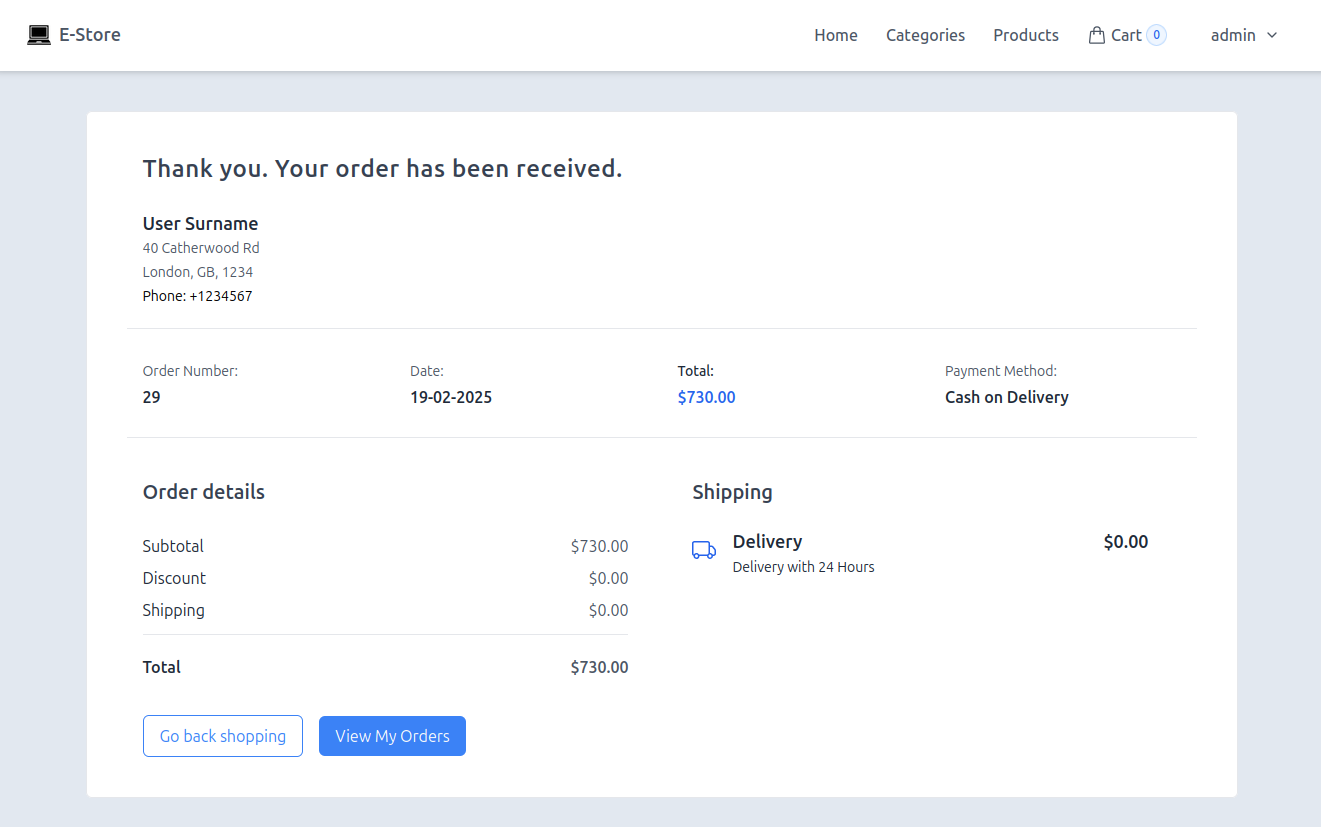Click the delivery truck icon

(x=704, y=550)
